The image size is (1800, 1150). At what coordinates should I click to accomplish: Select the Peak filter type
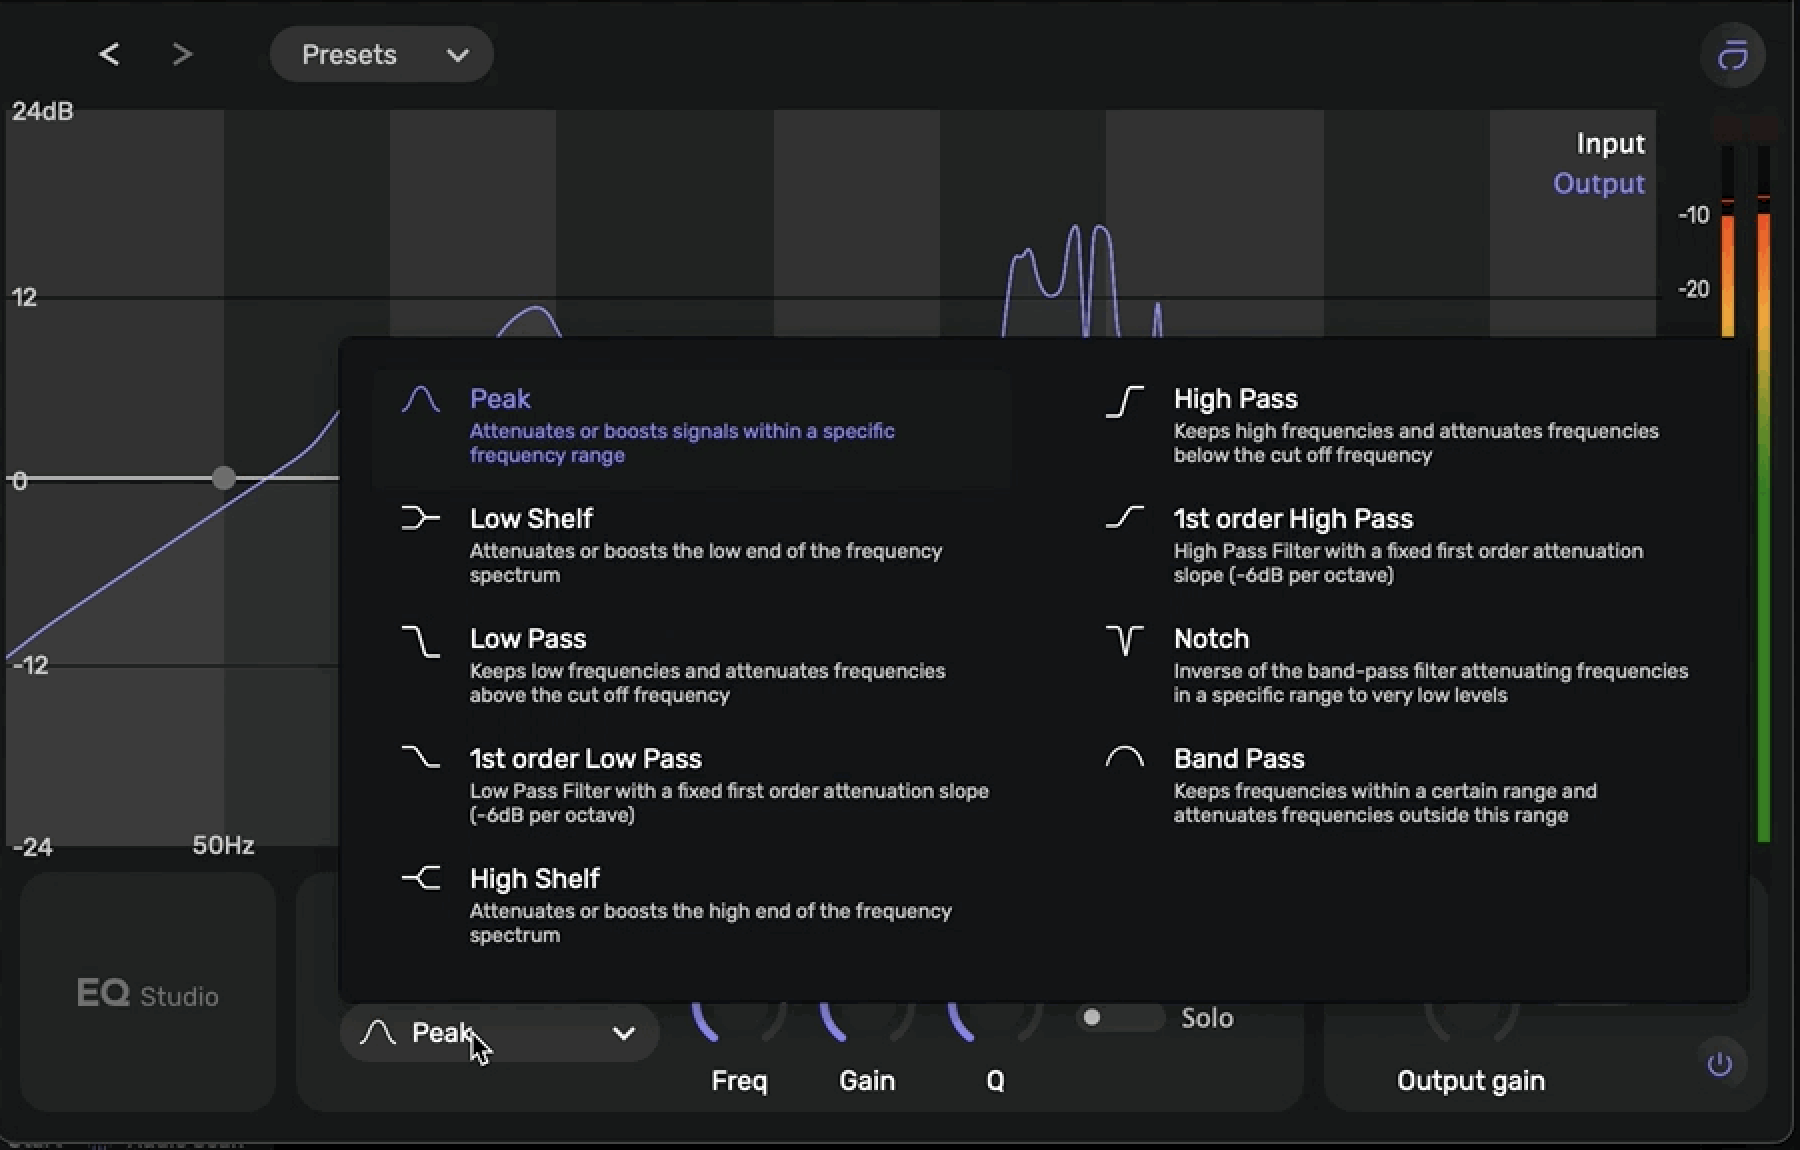pyautogui.click(x=692, y=428)
